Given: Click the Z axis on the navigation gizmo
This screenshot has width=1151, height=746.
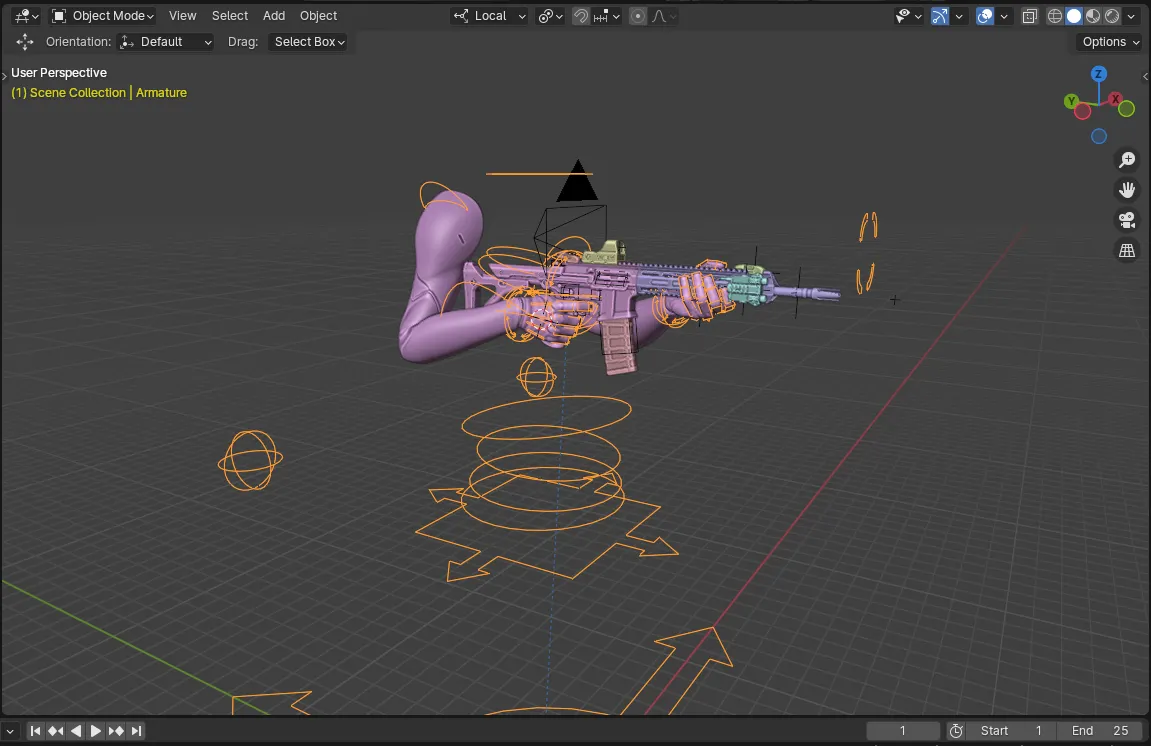Looking at the screenshot, I should (x=1098, y=74).
